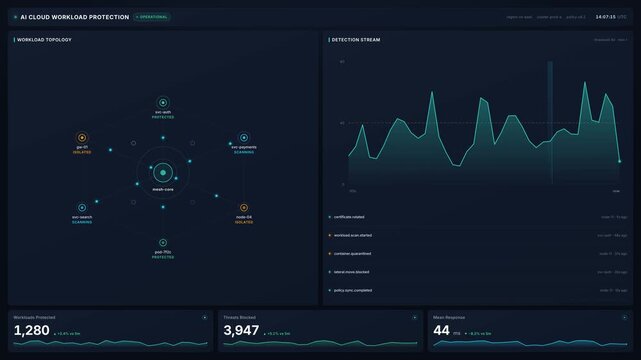Image resolution: width=641 pixels, height=360 pixels.
Task: Click the ISOLATED label under node-04
Action: pos(244,222)
